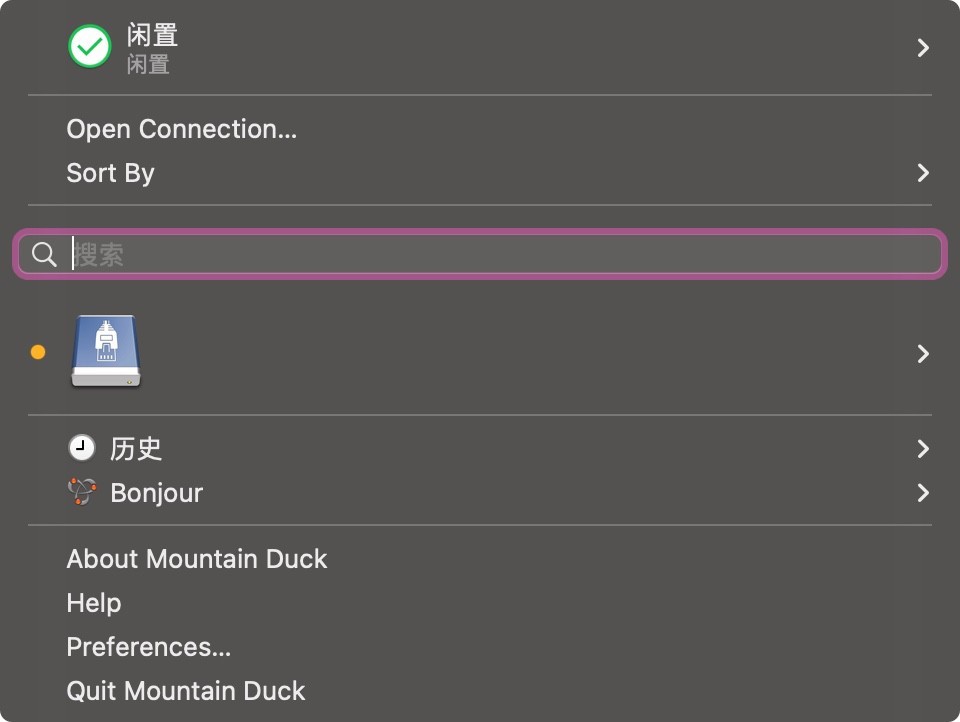Select the Open Connection menu item
The height and width of the screenshot is (722, 960).
pyautogui.click(x=181, y=128)
